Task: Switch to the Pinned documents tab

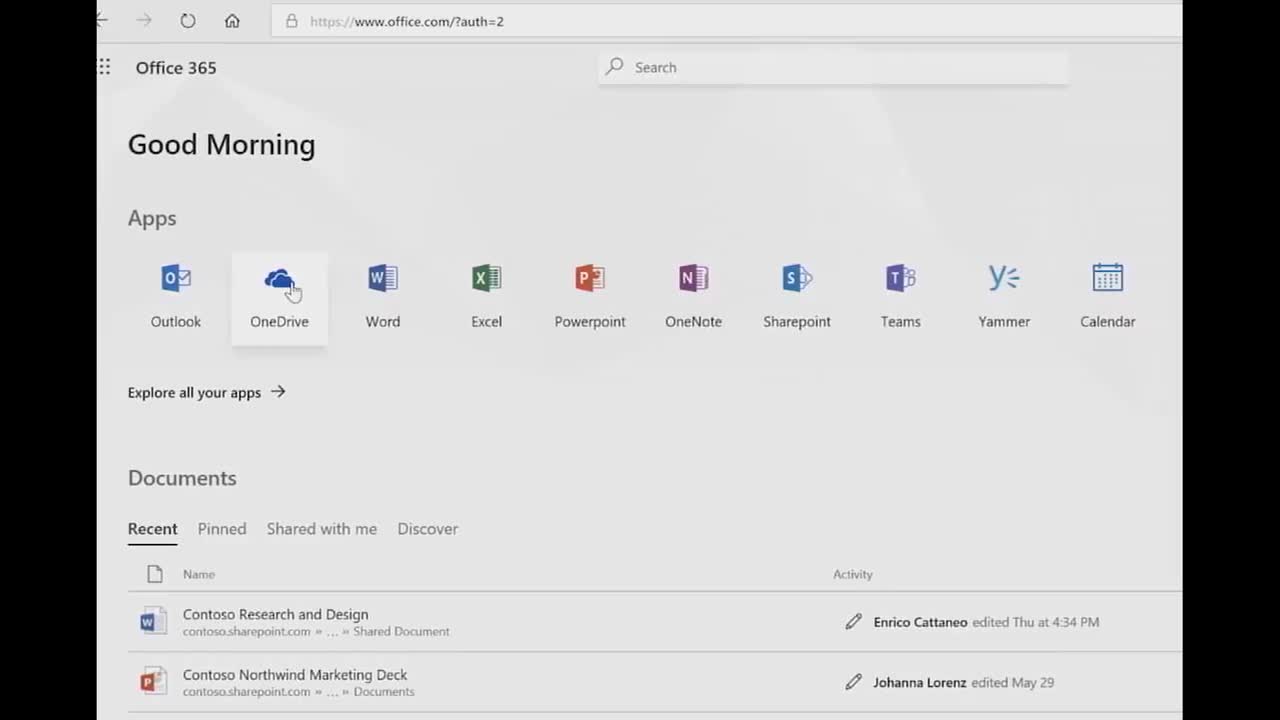Action: pos(221,529)
